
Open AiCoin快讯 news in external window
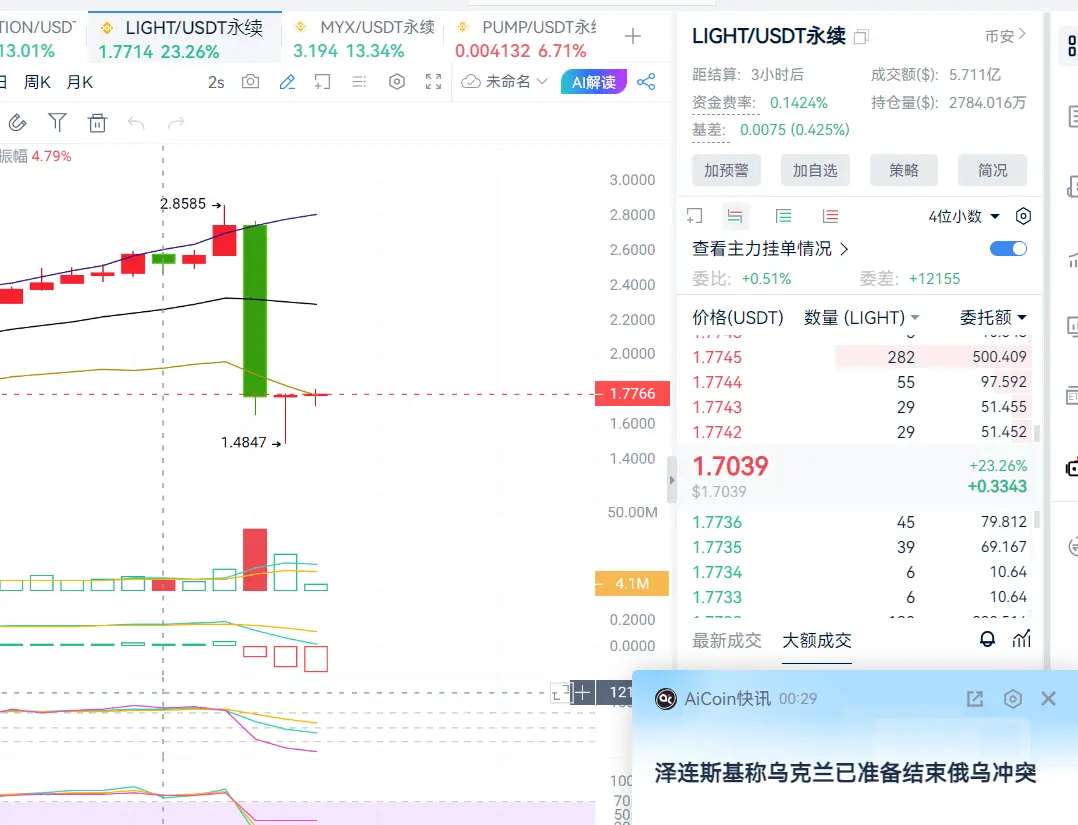975,699
